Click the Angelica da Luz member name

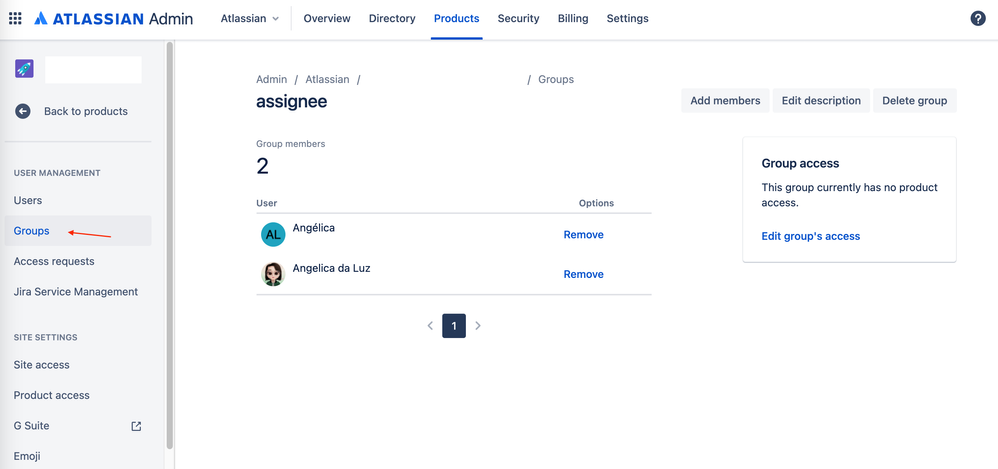coord(332,268)
